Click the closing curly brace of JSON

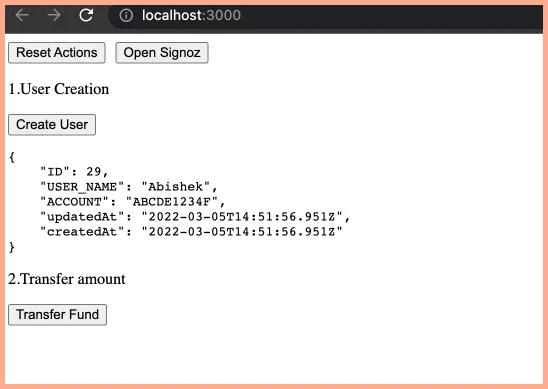[x=12, y=247]
